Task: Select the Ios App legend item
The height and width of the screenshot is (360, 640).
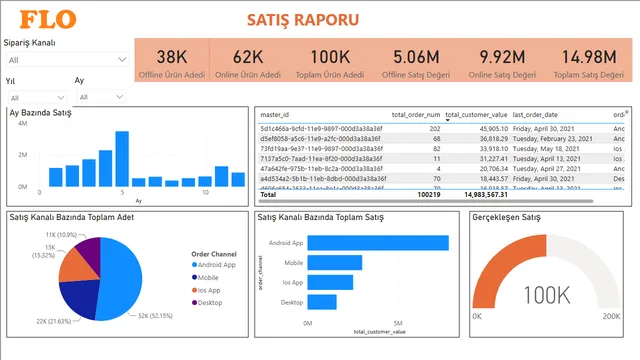Action: pos(206,290)
